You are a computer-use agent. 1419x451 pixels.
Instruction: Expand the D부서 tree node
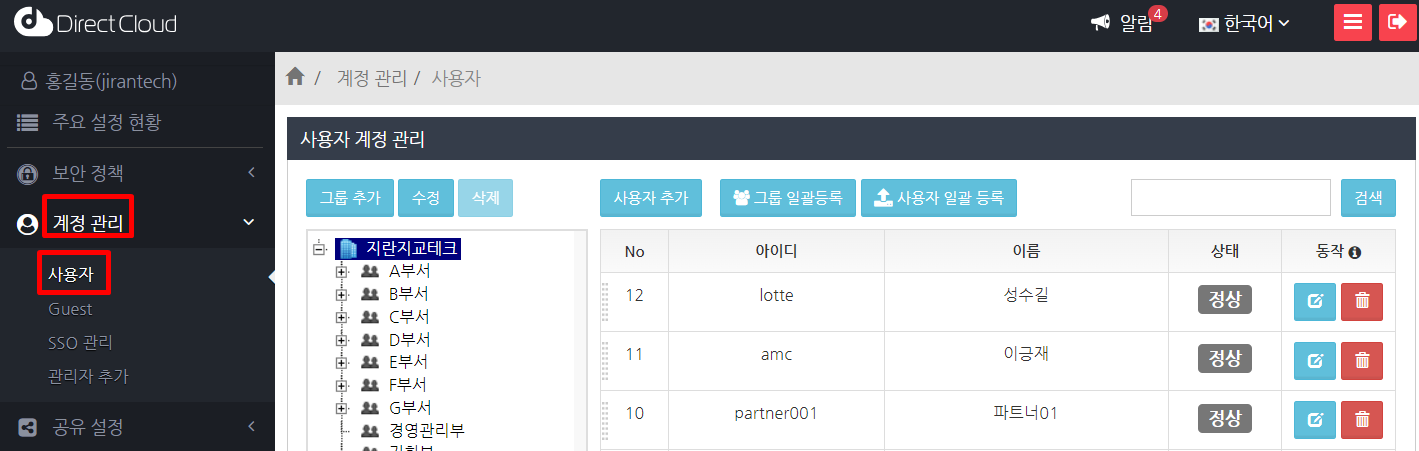click(342, 340)
